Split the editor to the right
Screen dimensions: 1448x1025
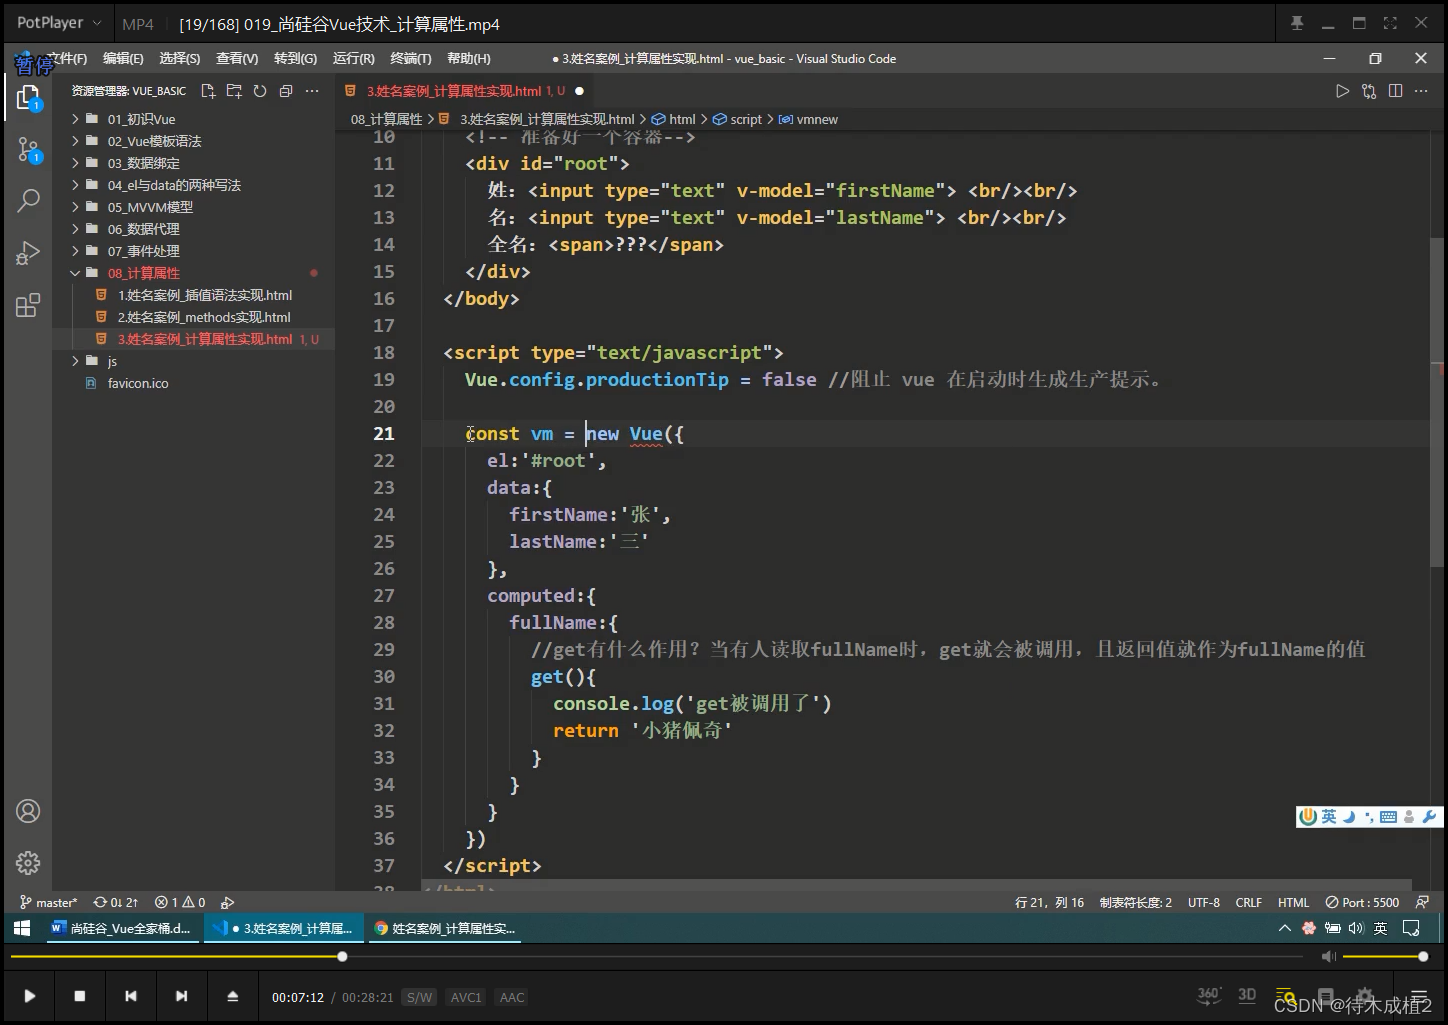[x=1396, y=91]
